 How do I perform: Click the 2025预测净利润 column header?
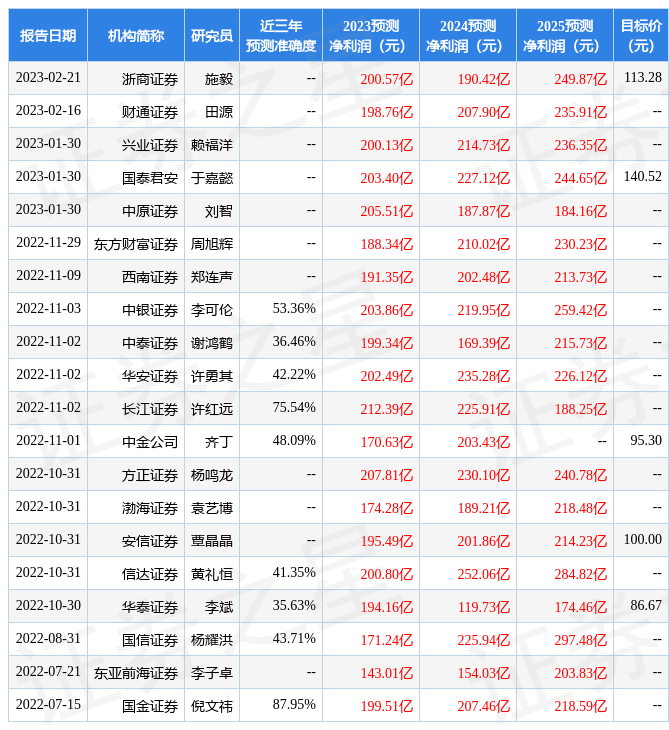(565, 35)
